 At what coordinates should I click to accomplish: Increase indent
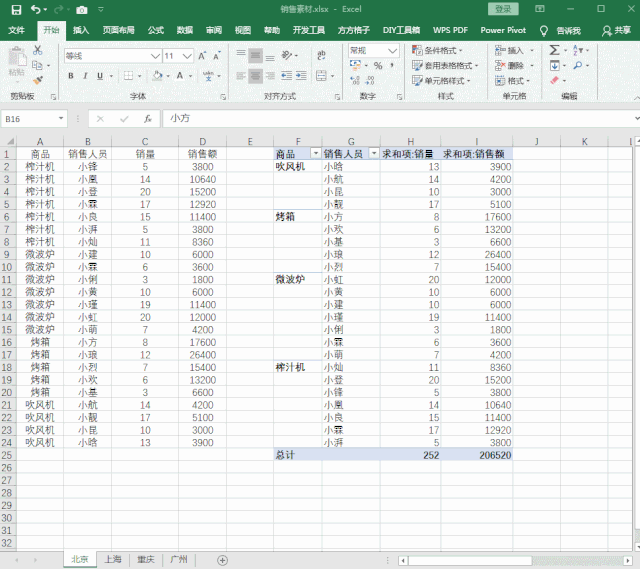(301, 76)
